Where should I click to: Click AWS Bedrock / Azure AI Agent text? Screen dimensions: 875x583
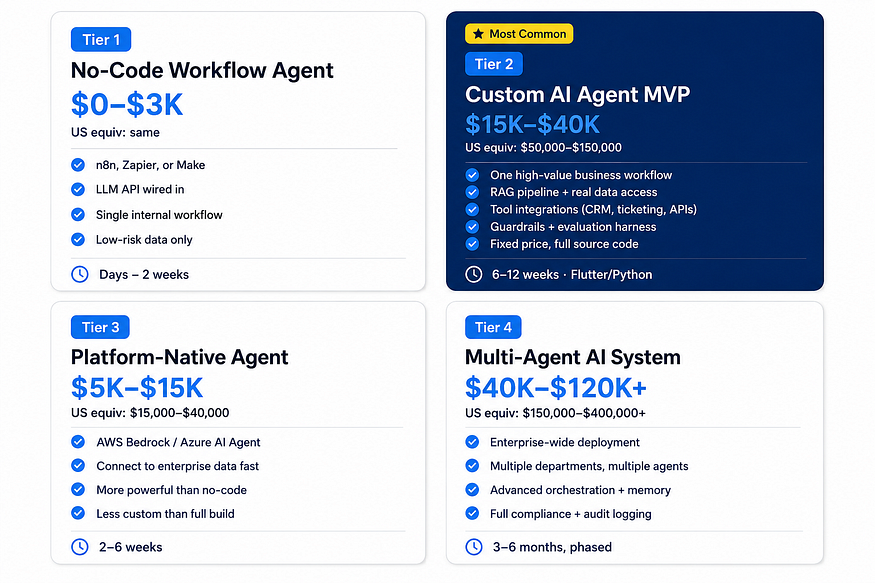[178, 442]
